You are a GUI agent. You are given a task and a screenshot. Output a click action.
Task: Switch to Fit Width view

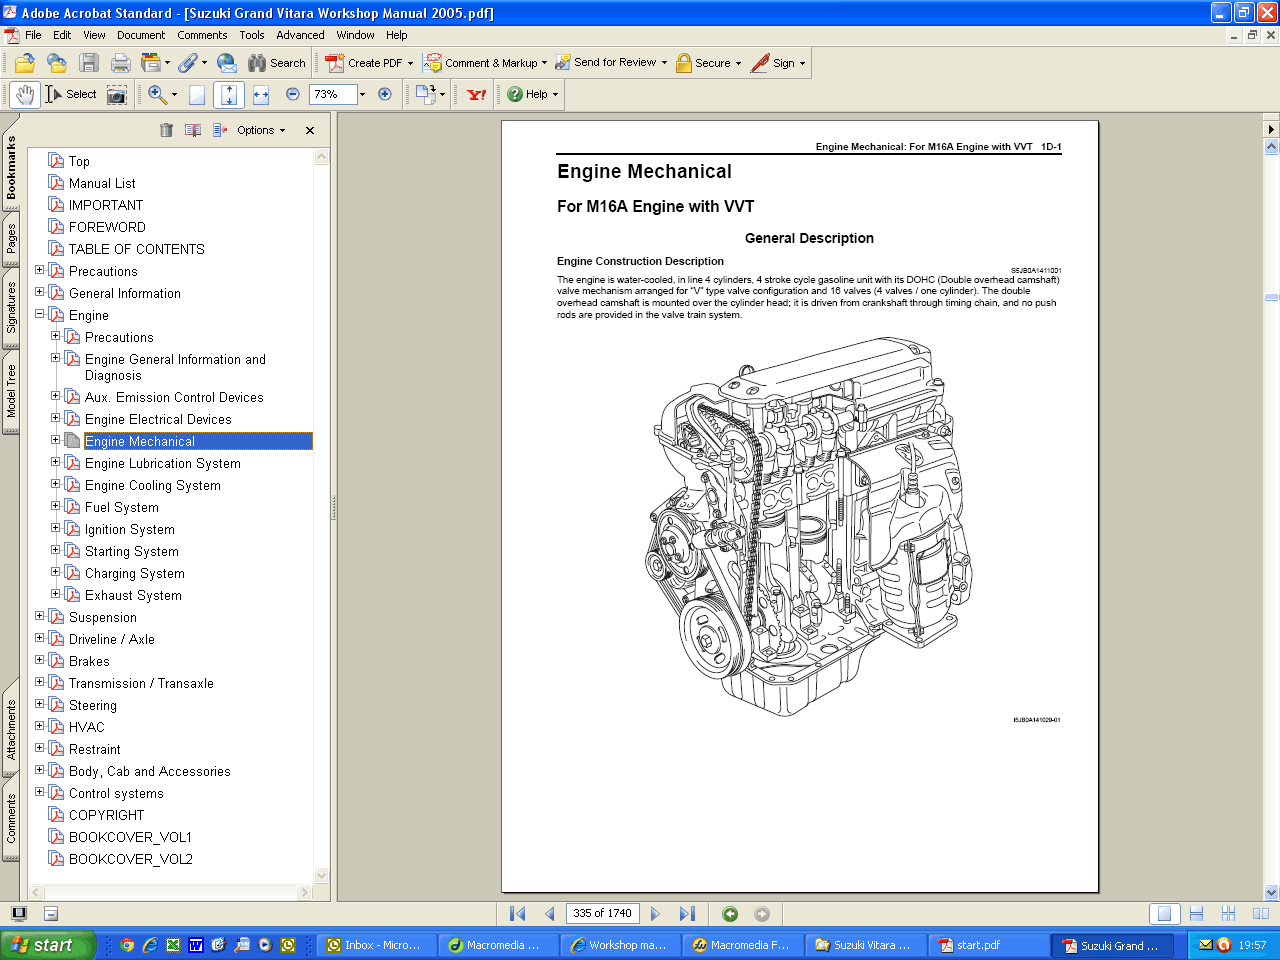(261, 94)
